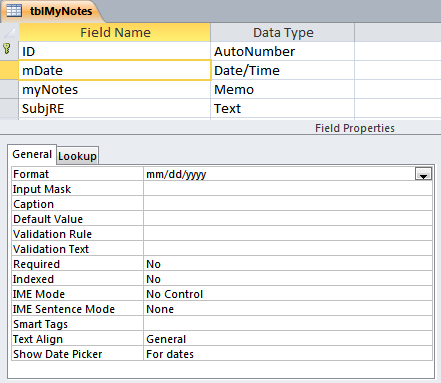This screenshot has height=383, width=441.
Task: Switch to the General tab
Action: tap(32, 154)
